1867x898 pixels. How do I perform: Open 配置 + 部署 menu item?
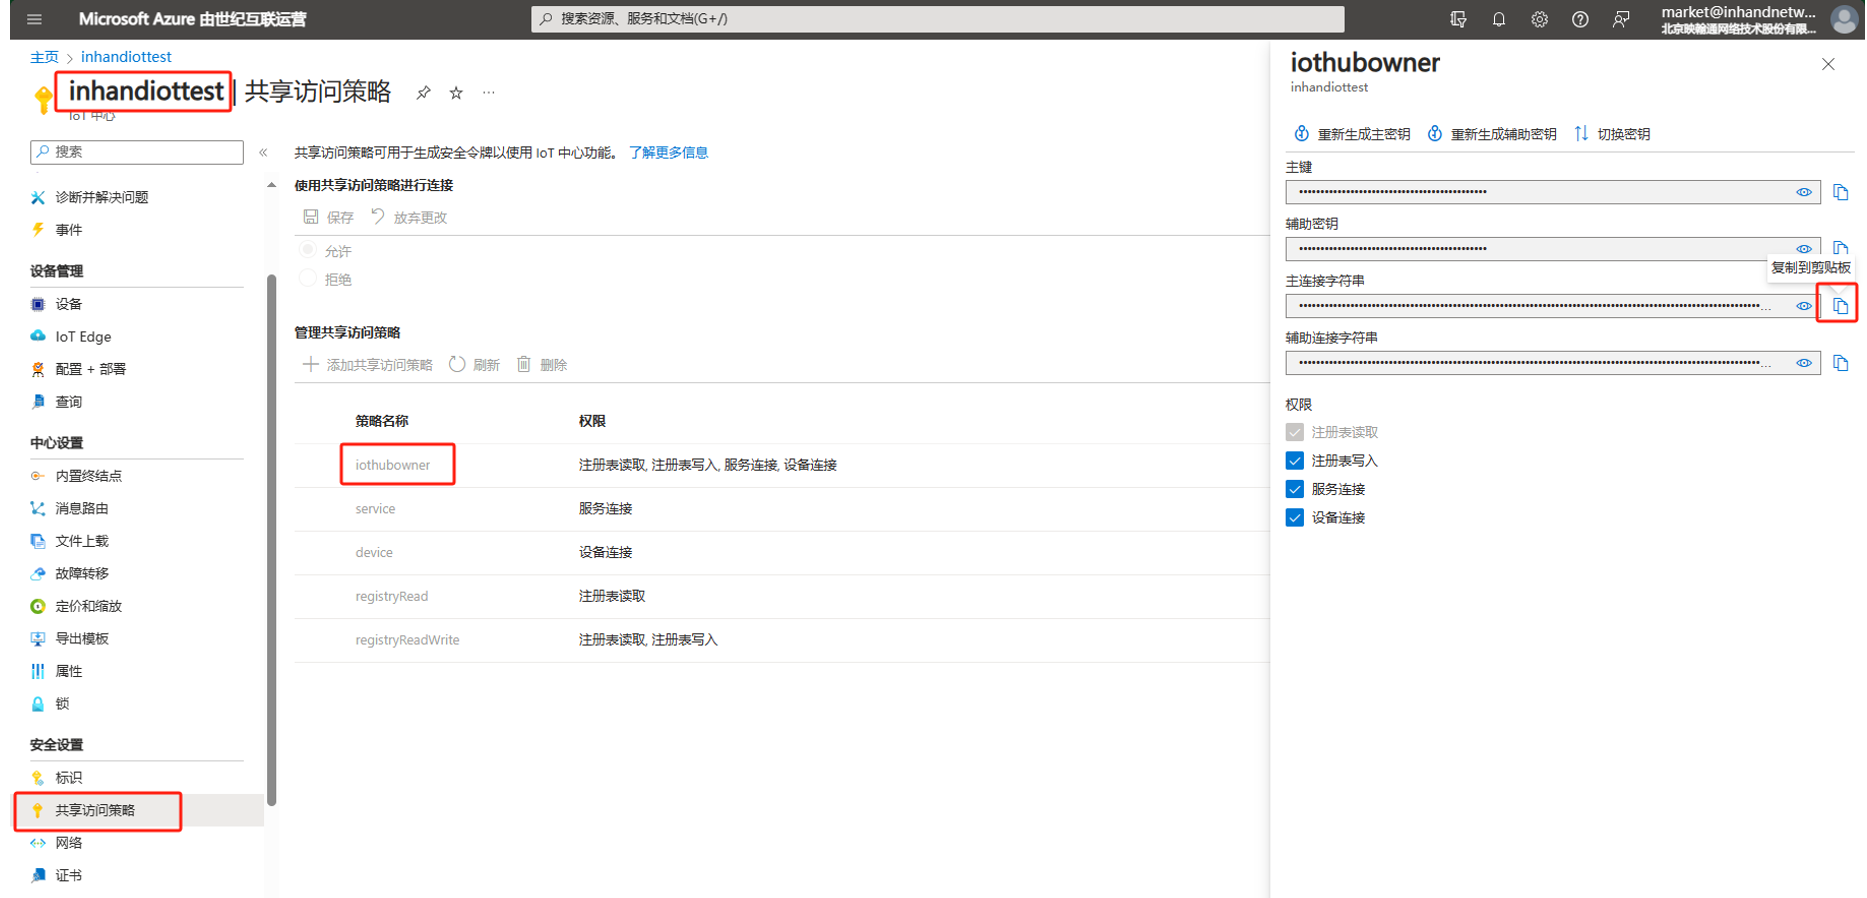[x=79, y=369]
